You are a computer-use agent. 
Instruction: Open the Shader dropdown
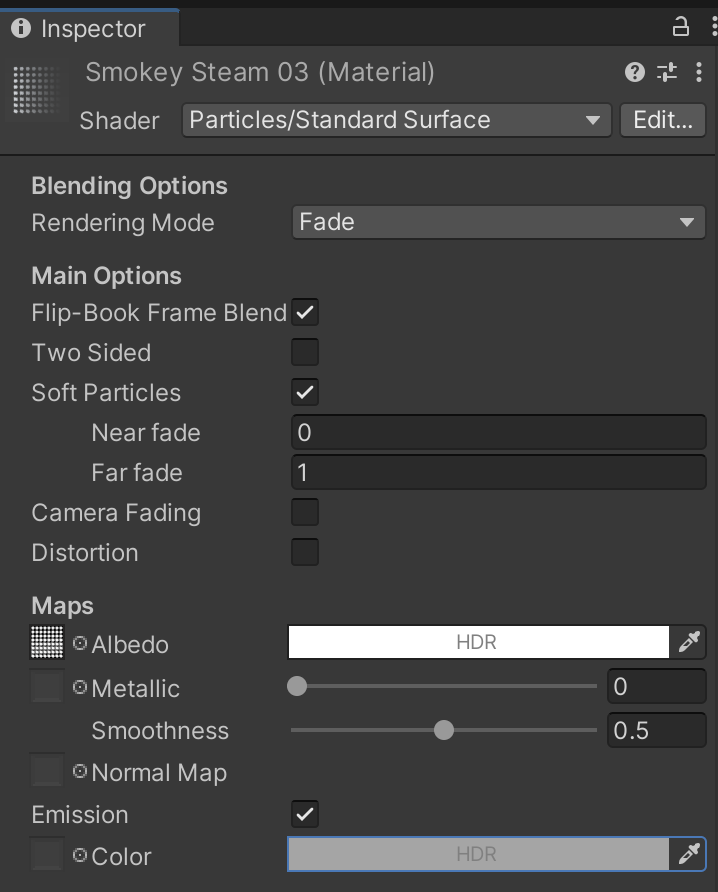tap(396, 120)
